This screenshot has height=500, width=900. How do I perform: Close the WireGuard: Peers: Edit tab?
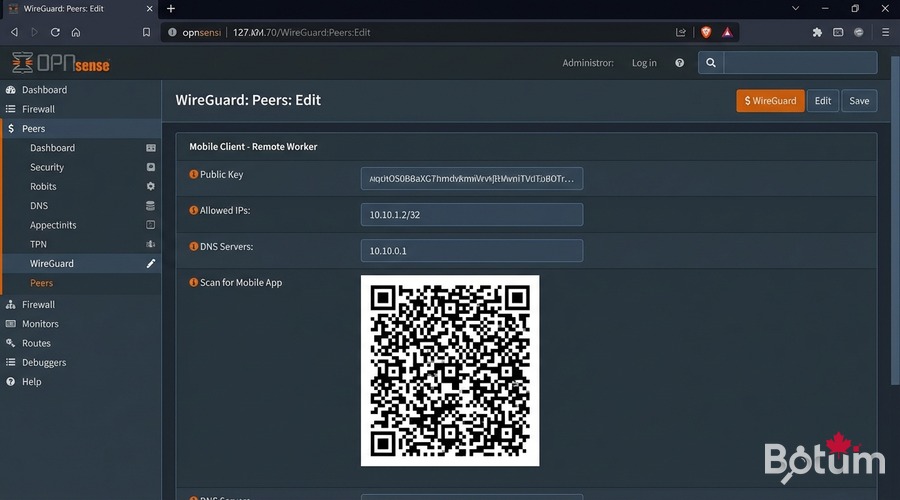(x=149, y=9)
